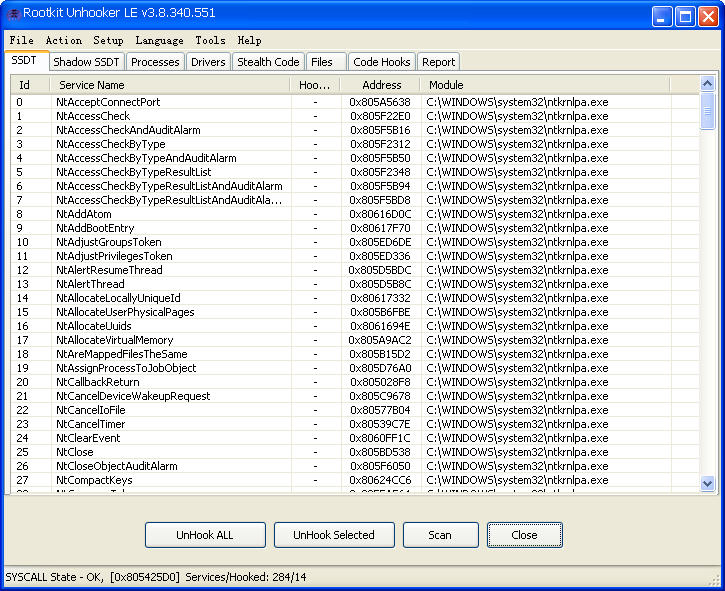
Task: Open the Language menu
Action: 159,41
